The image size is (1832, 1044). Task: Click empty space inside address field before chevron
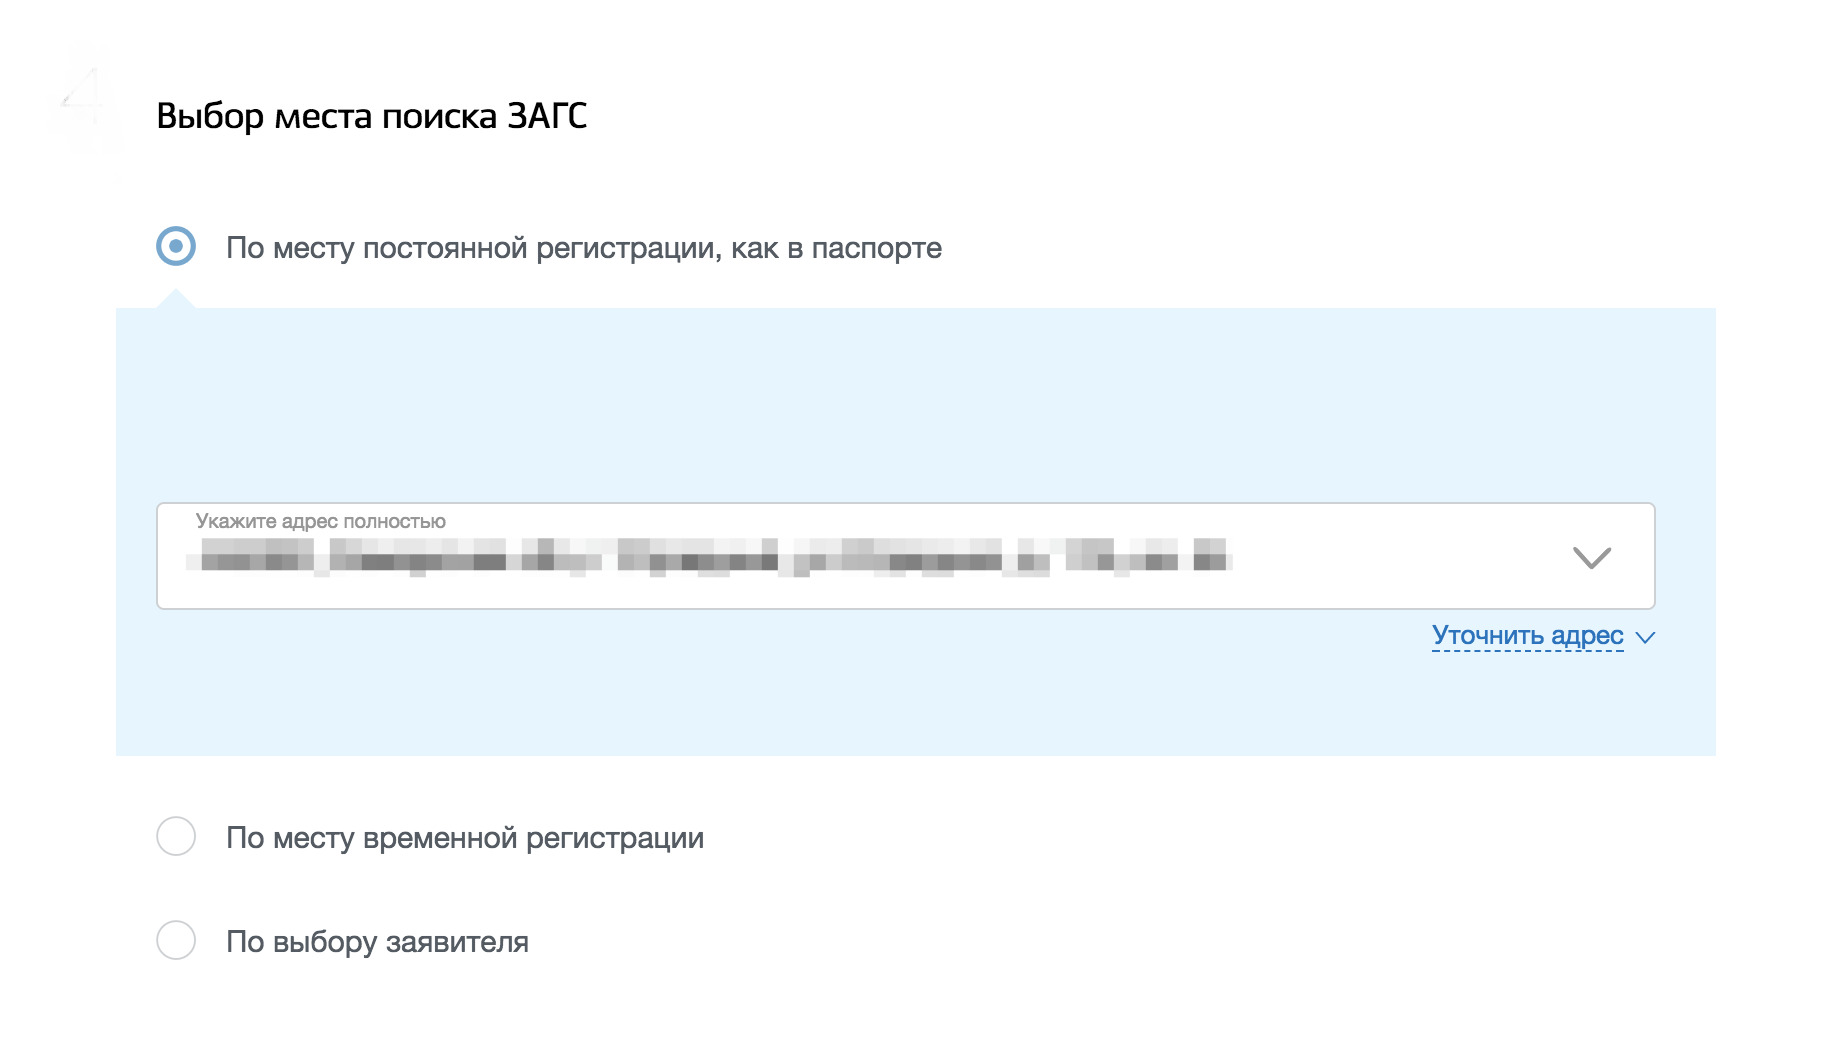1400,557
